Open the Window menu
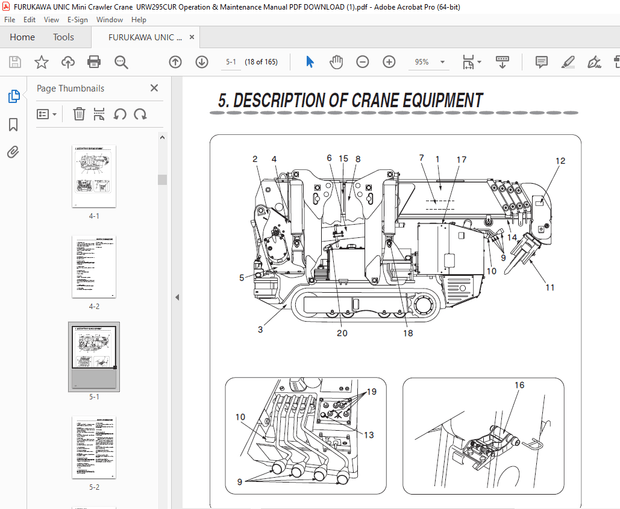Viewport: 620px width, 509px height. pos(110,19)
